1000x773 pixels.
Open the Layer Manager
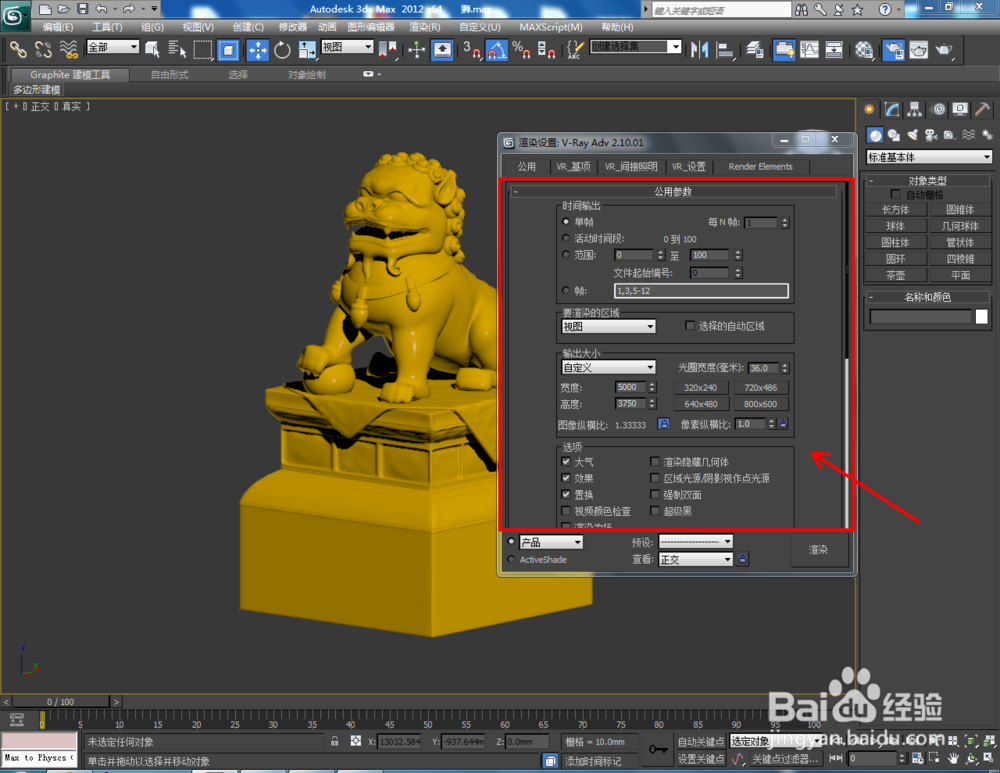pos(755,50)
